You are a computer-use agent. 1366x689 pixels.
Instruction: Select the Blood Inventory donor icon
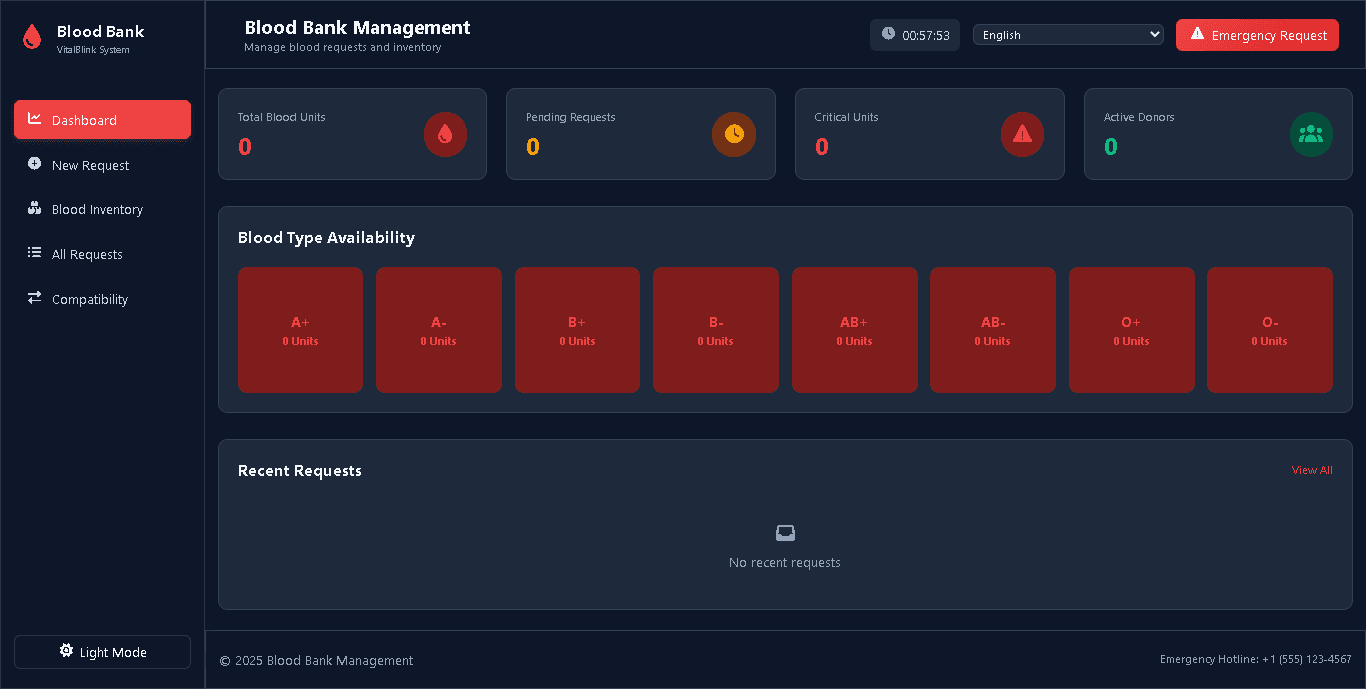click(x=33, y=209)
